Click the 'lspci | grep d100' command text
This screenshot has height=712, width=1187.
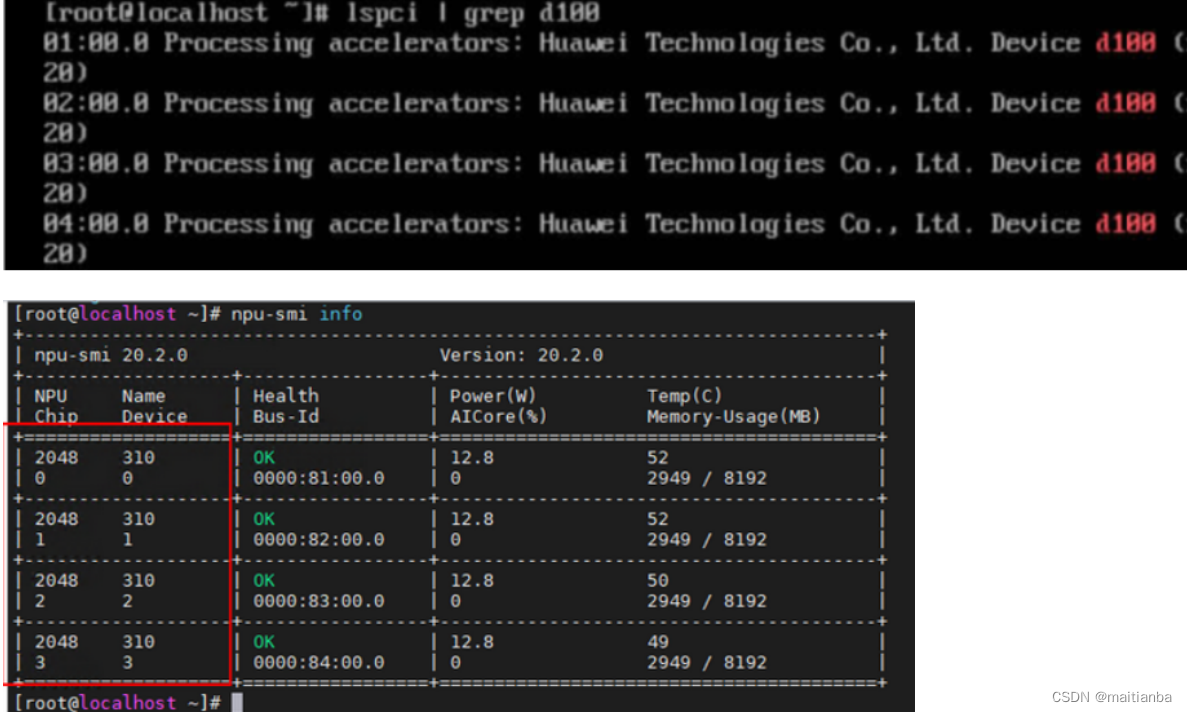[x=472, y=12]
